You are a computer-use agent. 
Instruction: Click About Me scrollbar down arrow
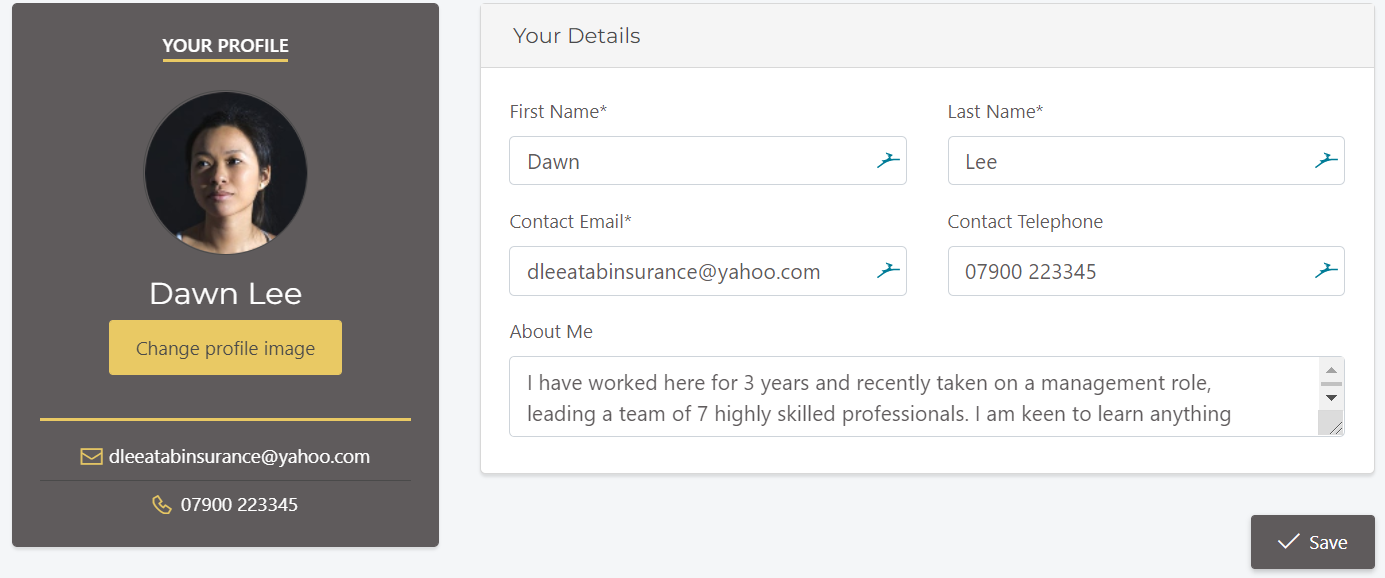(x=1331, y=398)
